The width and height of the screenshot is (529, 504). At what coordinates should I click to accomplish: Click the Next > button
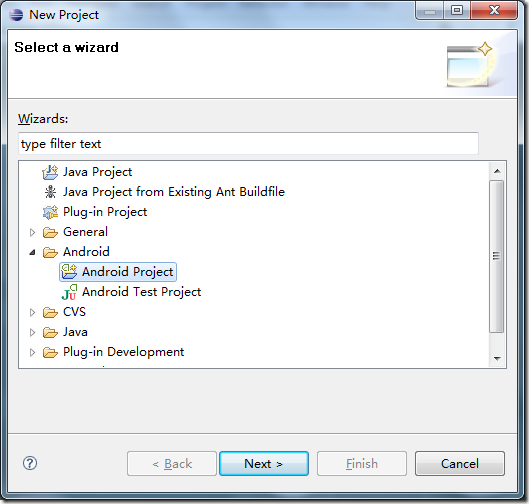pos(264,464)
